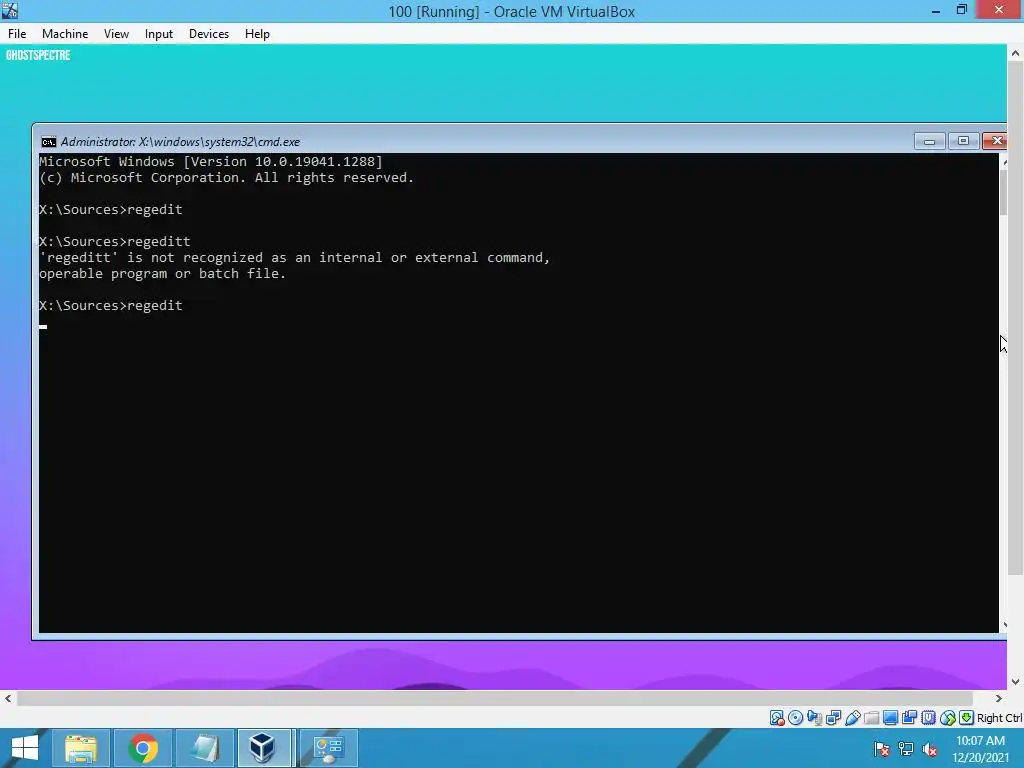Screen dimensions: 1024x768
Task: Click the VM horizontal scroll left arrow
Action: click(x=8, y=698)
